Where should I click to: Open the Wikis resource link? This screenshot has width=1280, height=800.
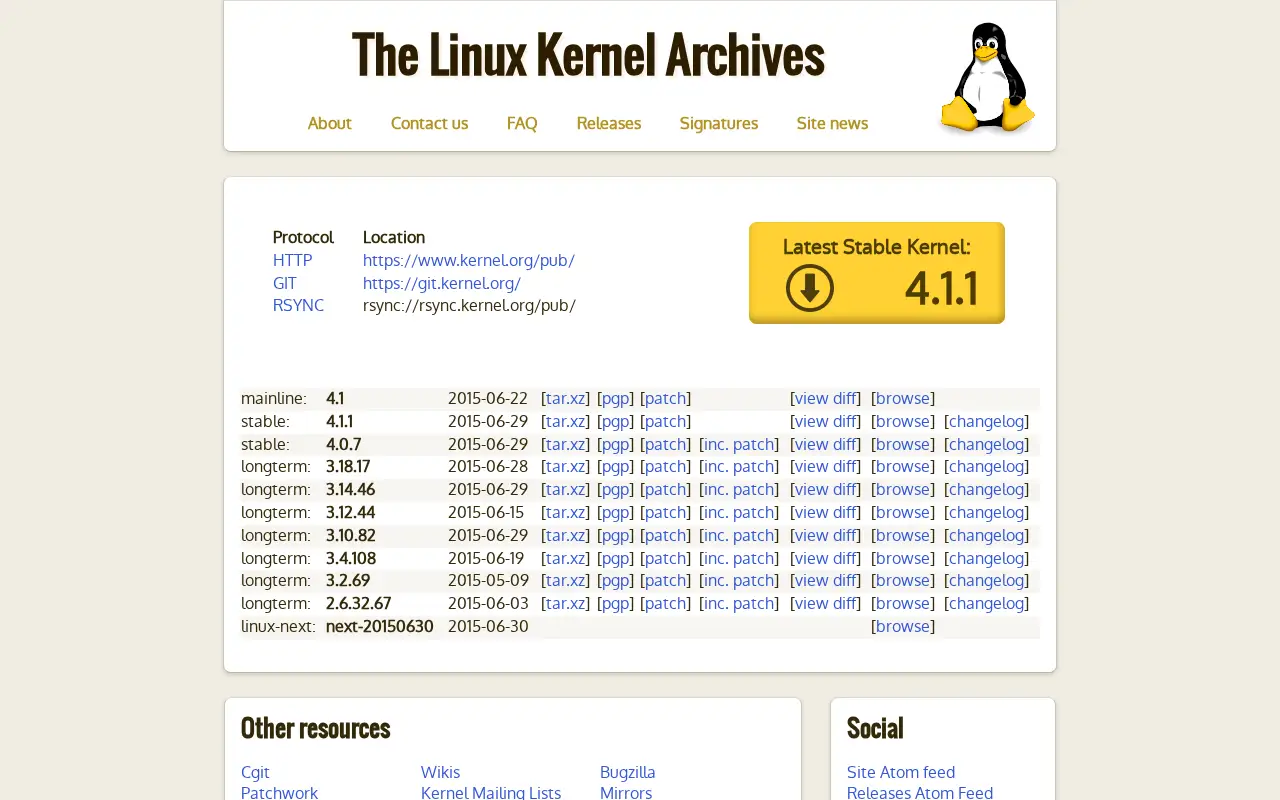[440, 772]
